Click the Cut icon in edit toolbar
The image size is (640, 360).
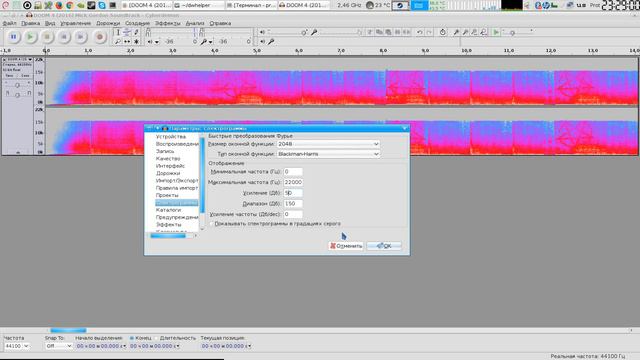click(370, 32)
